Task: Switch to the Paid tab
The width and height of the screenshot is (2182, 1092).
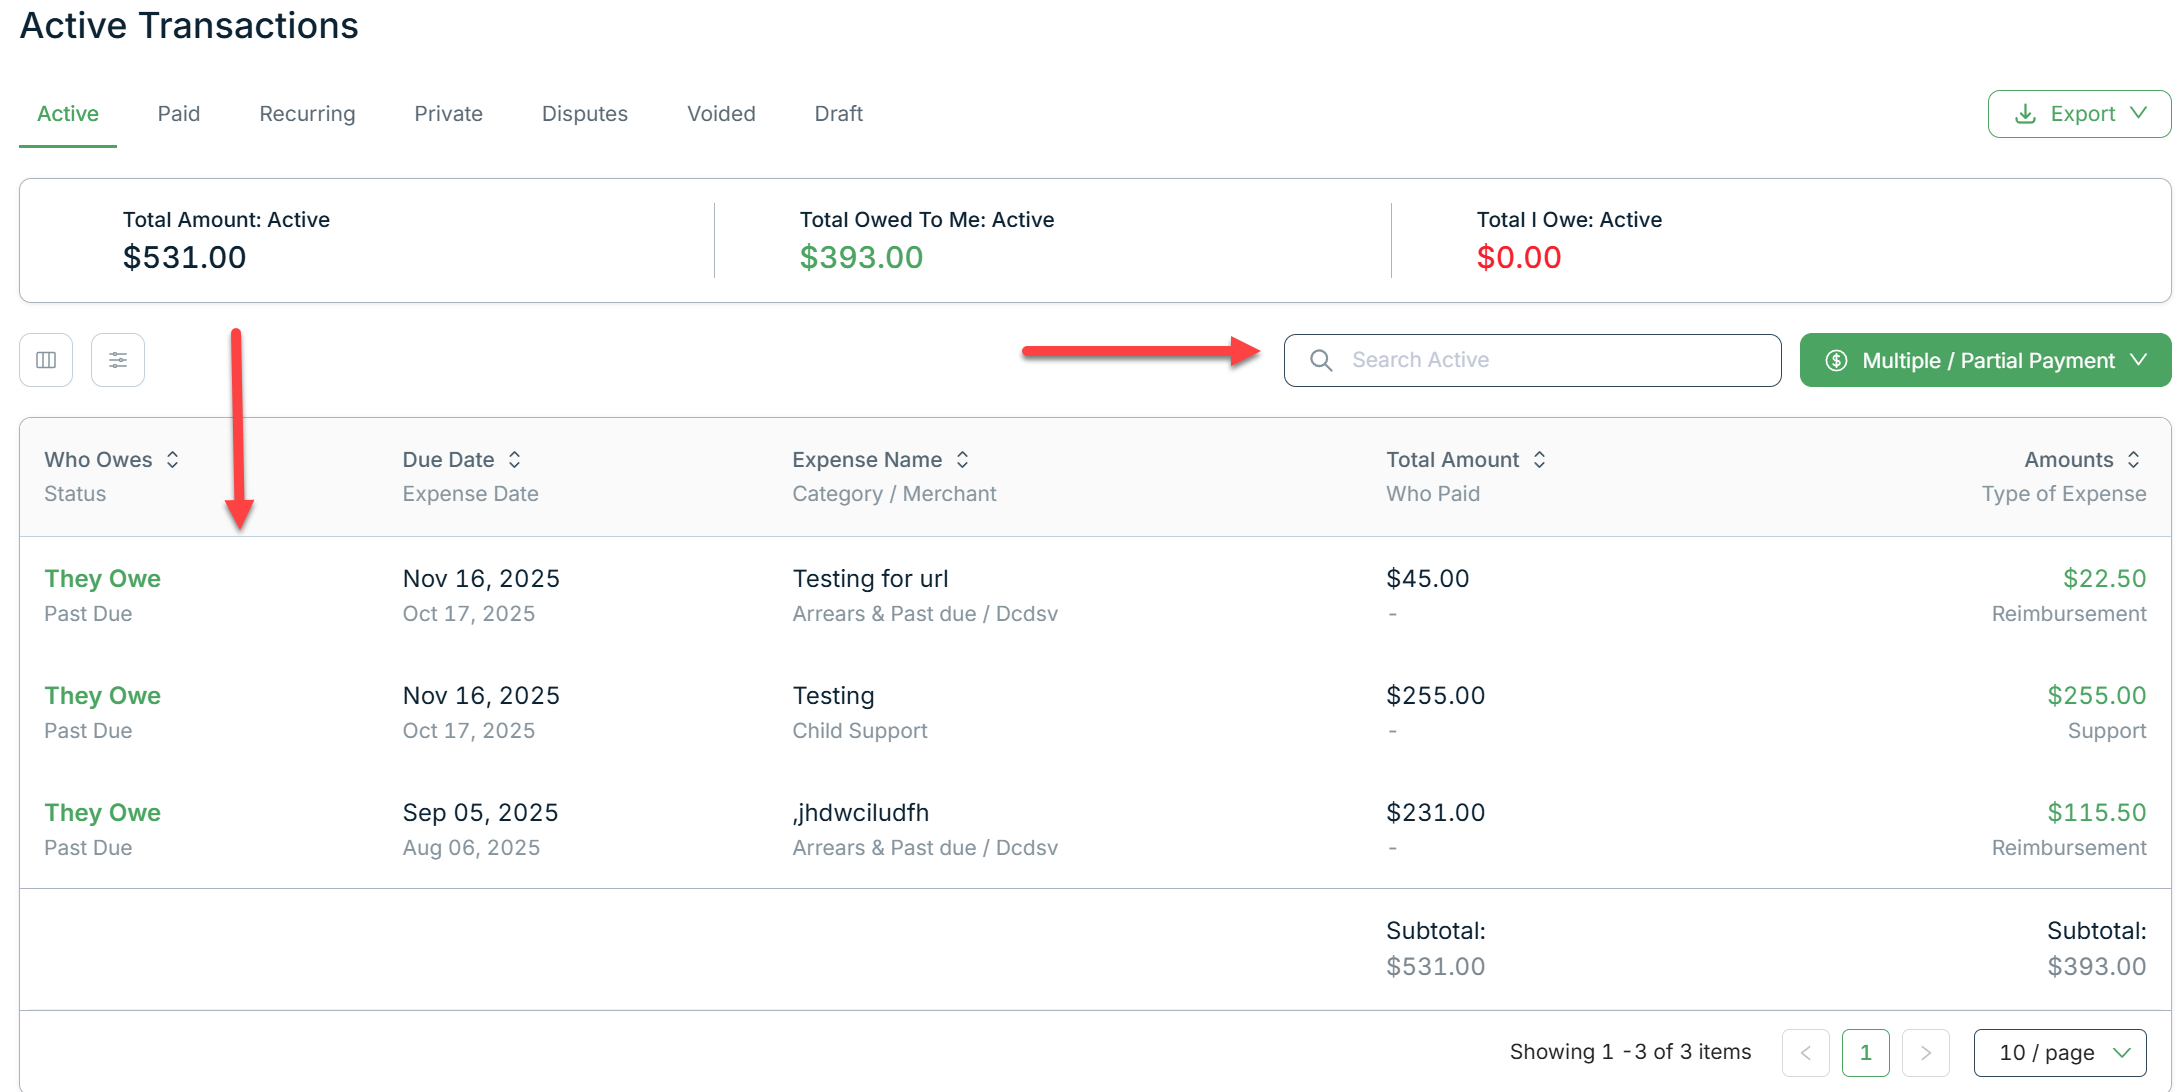Action: point(179,114)
